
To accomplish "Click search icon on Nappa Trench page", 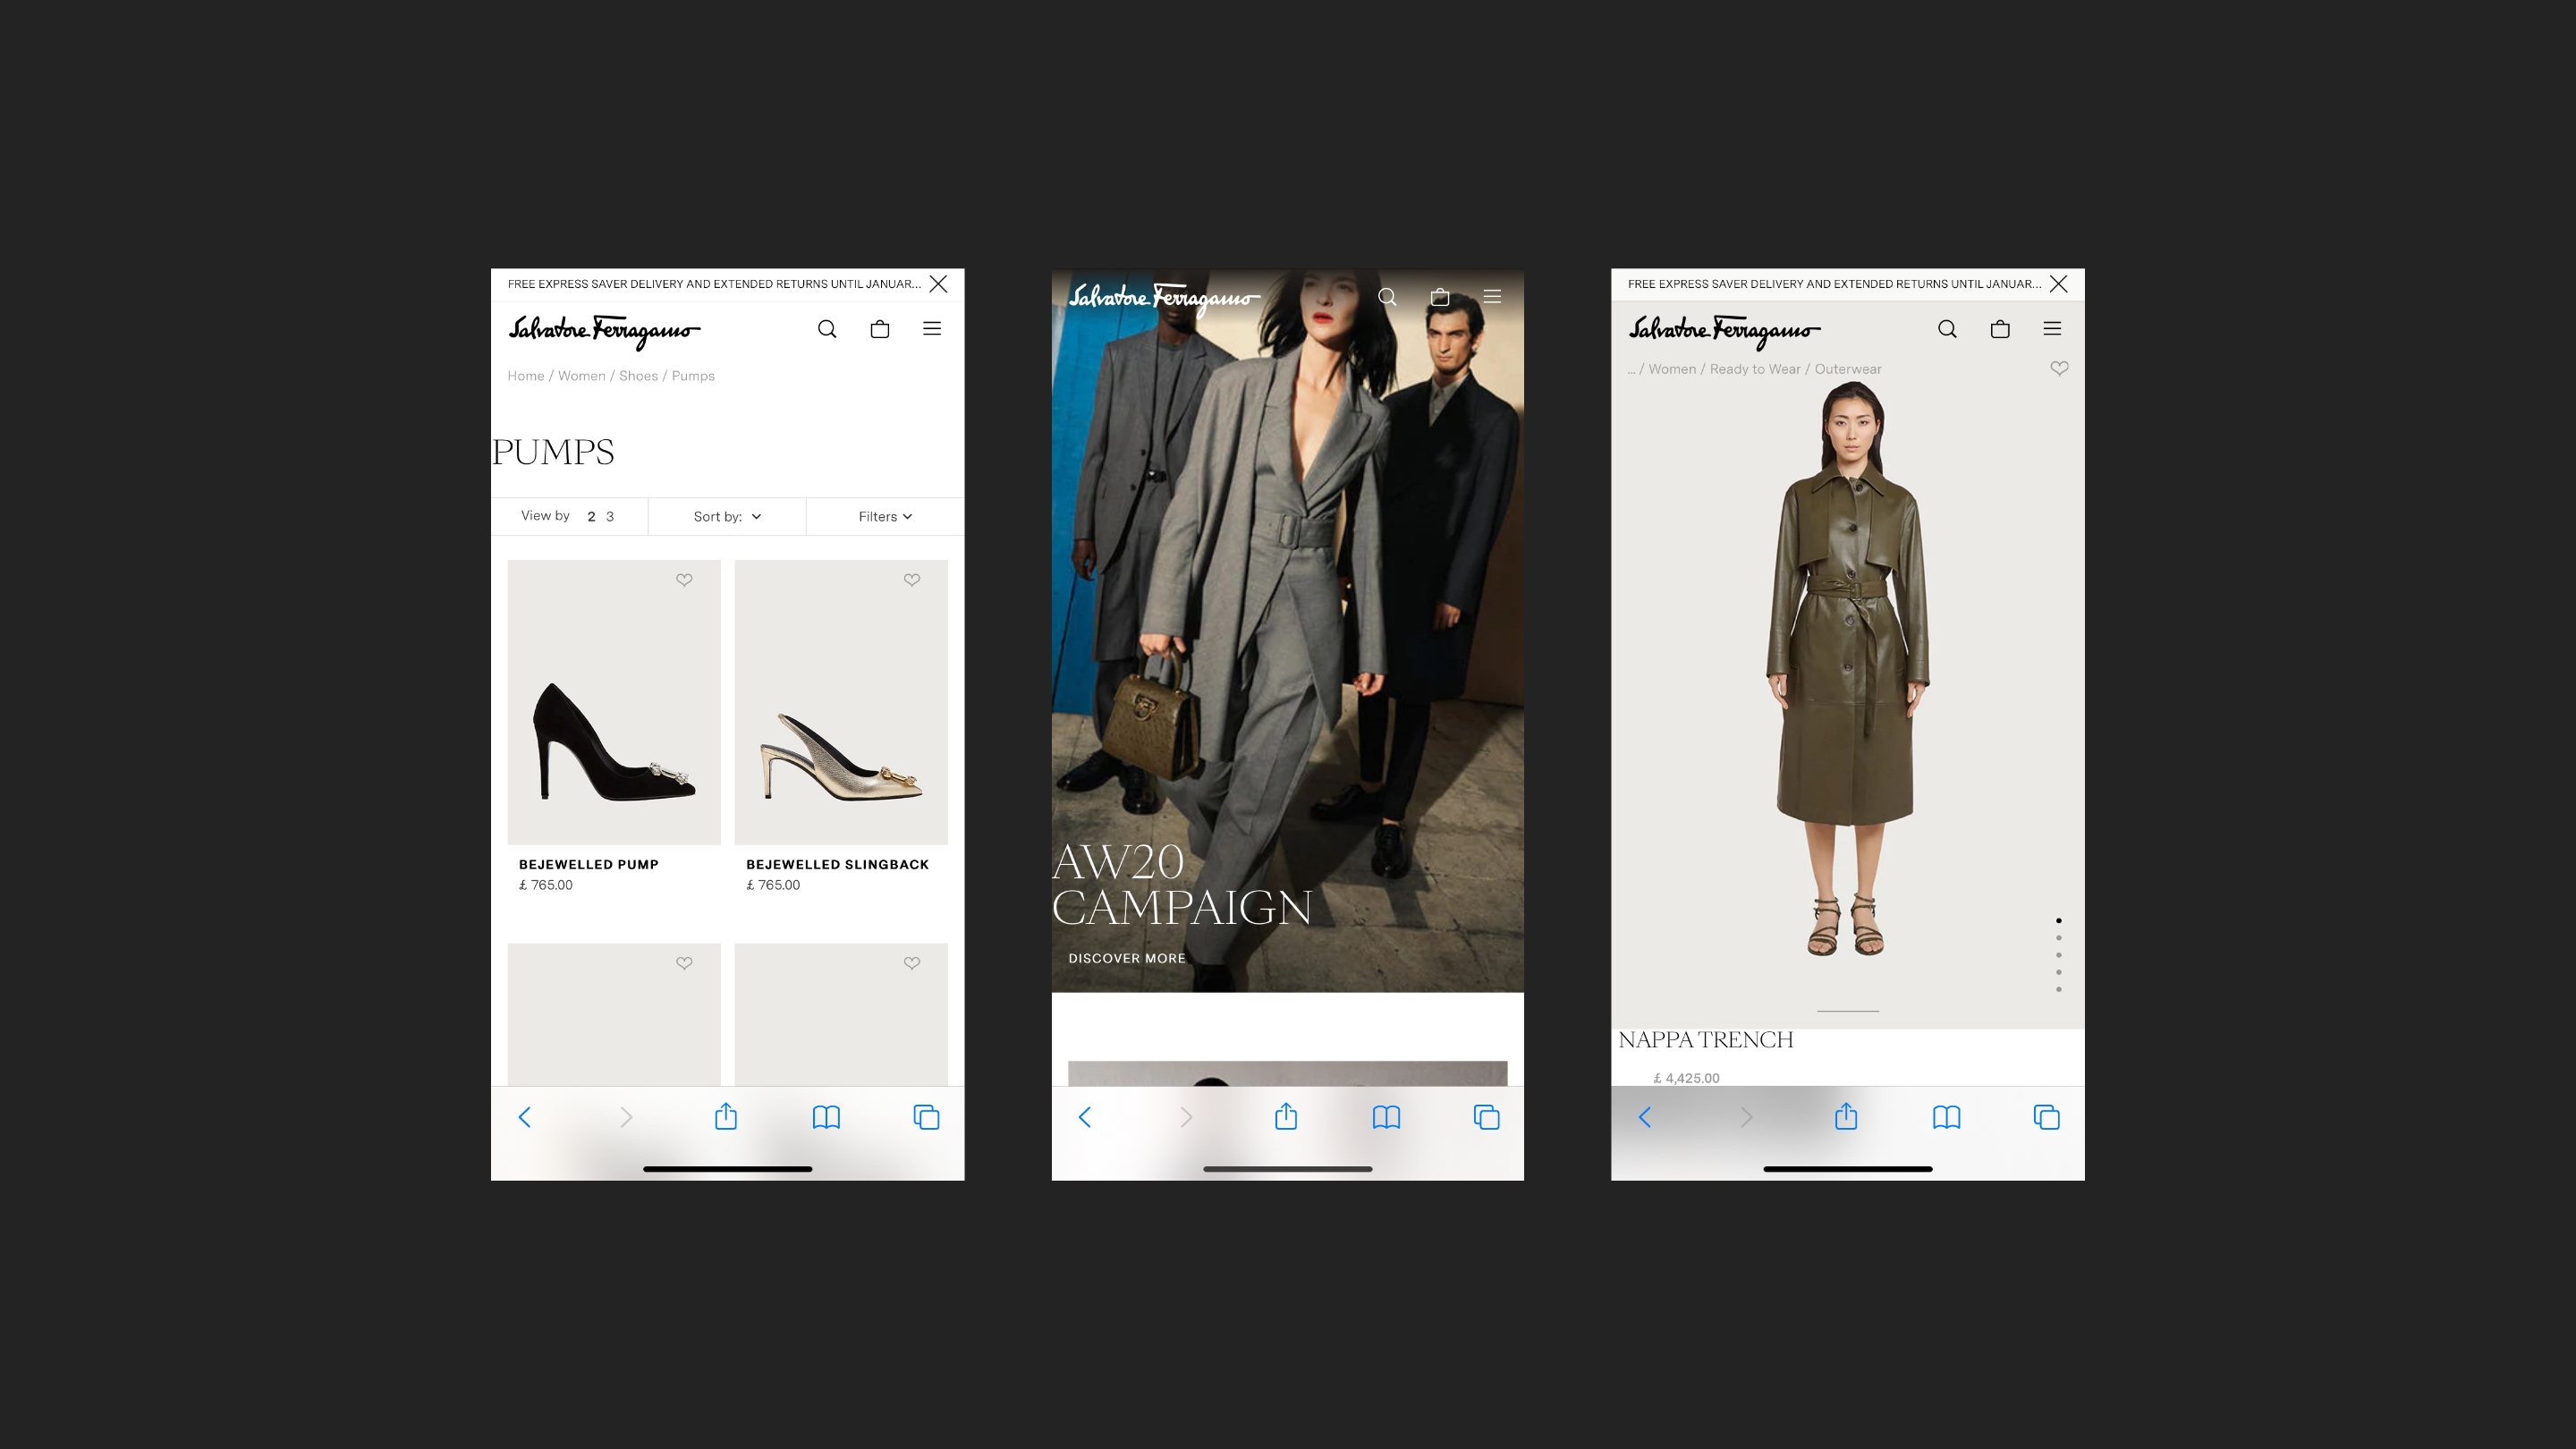I will (1946, 329).
